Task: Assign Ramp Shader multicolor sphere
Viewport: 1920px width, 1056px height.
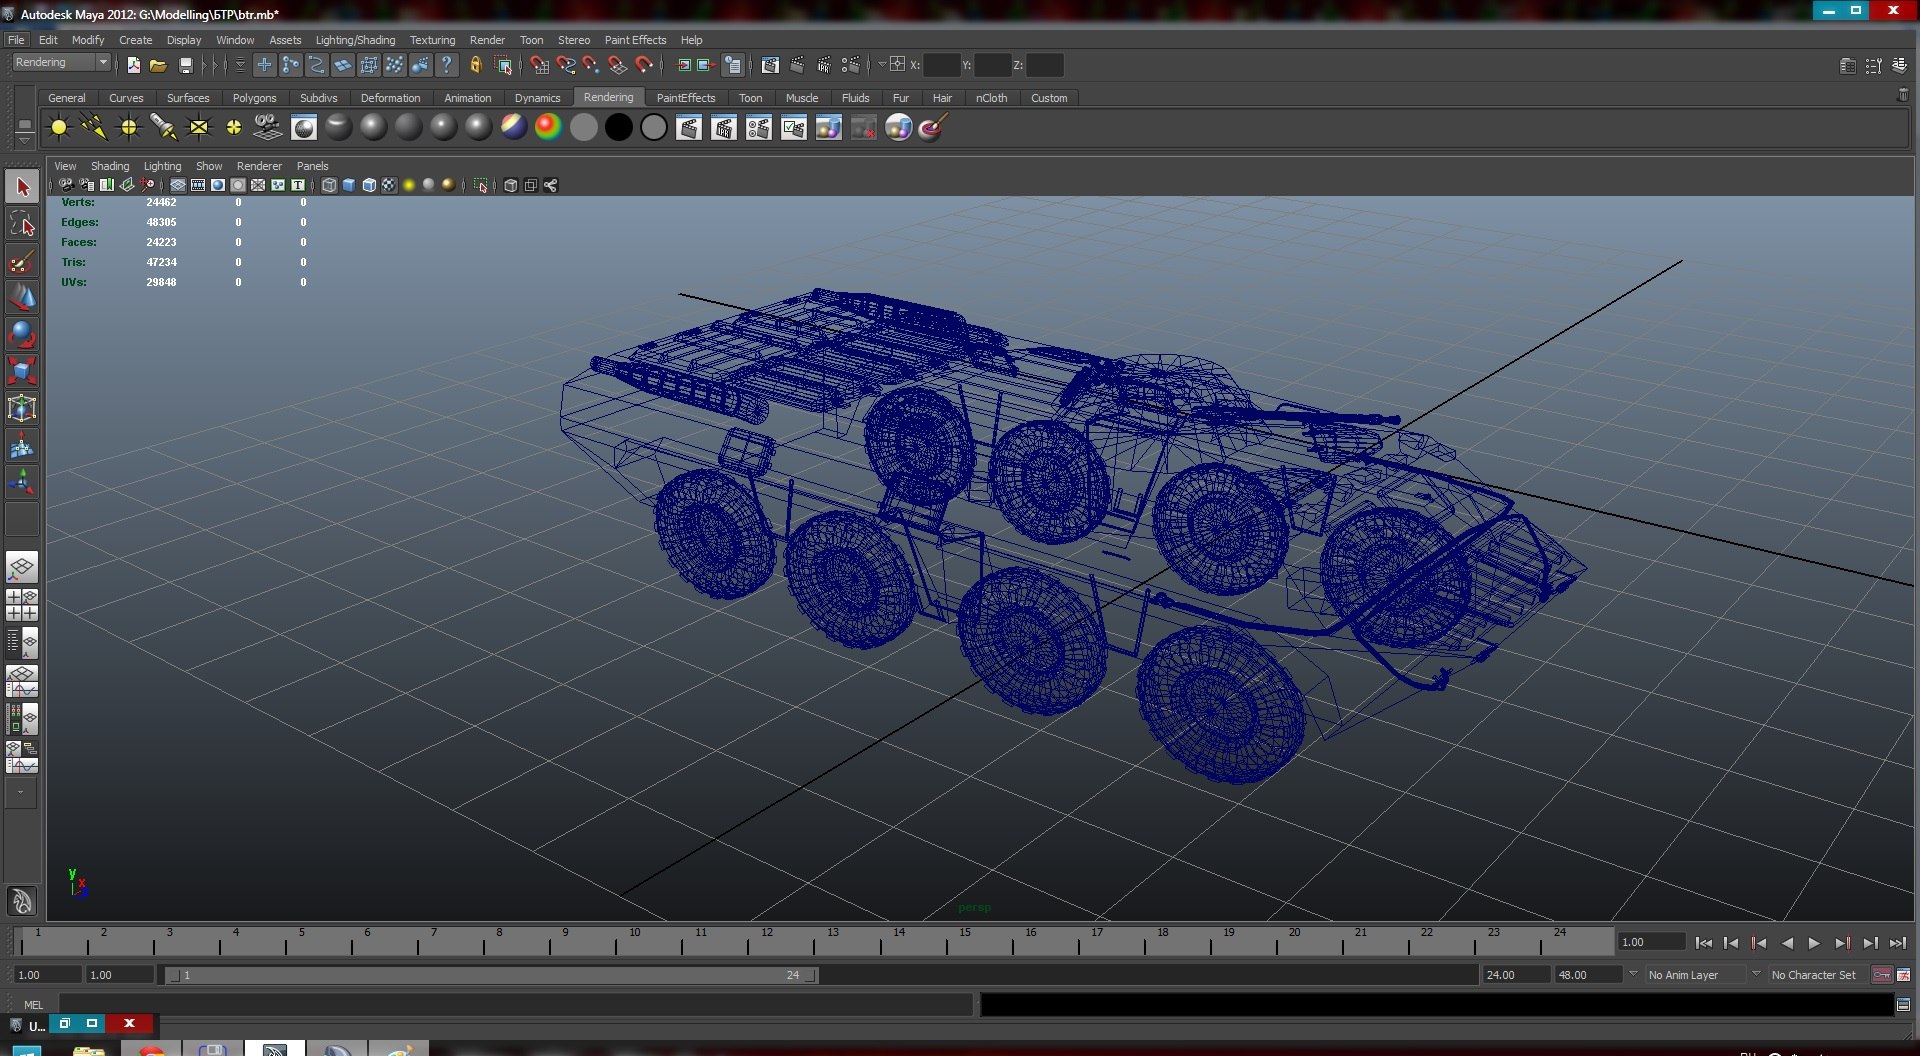Action: 548,127
